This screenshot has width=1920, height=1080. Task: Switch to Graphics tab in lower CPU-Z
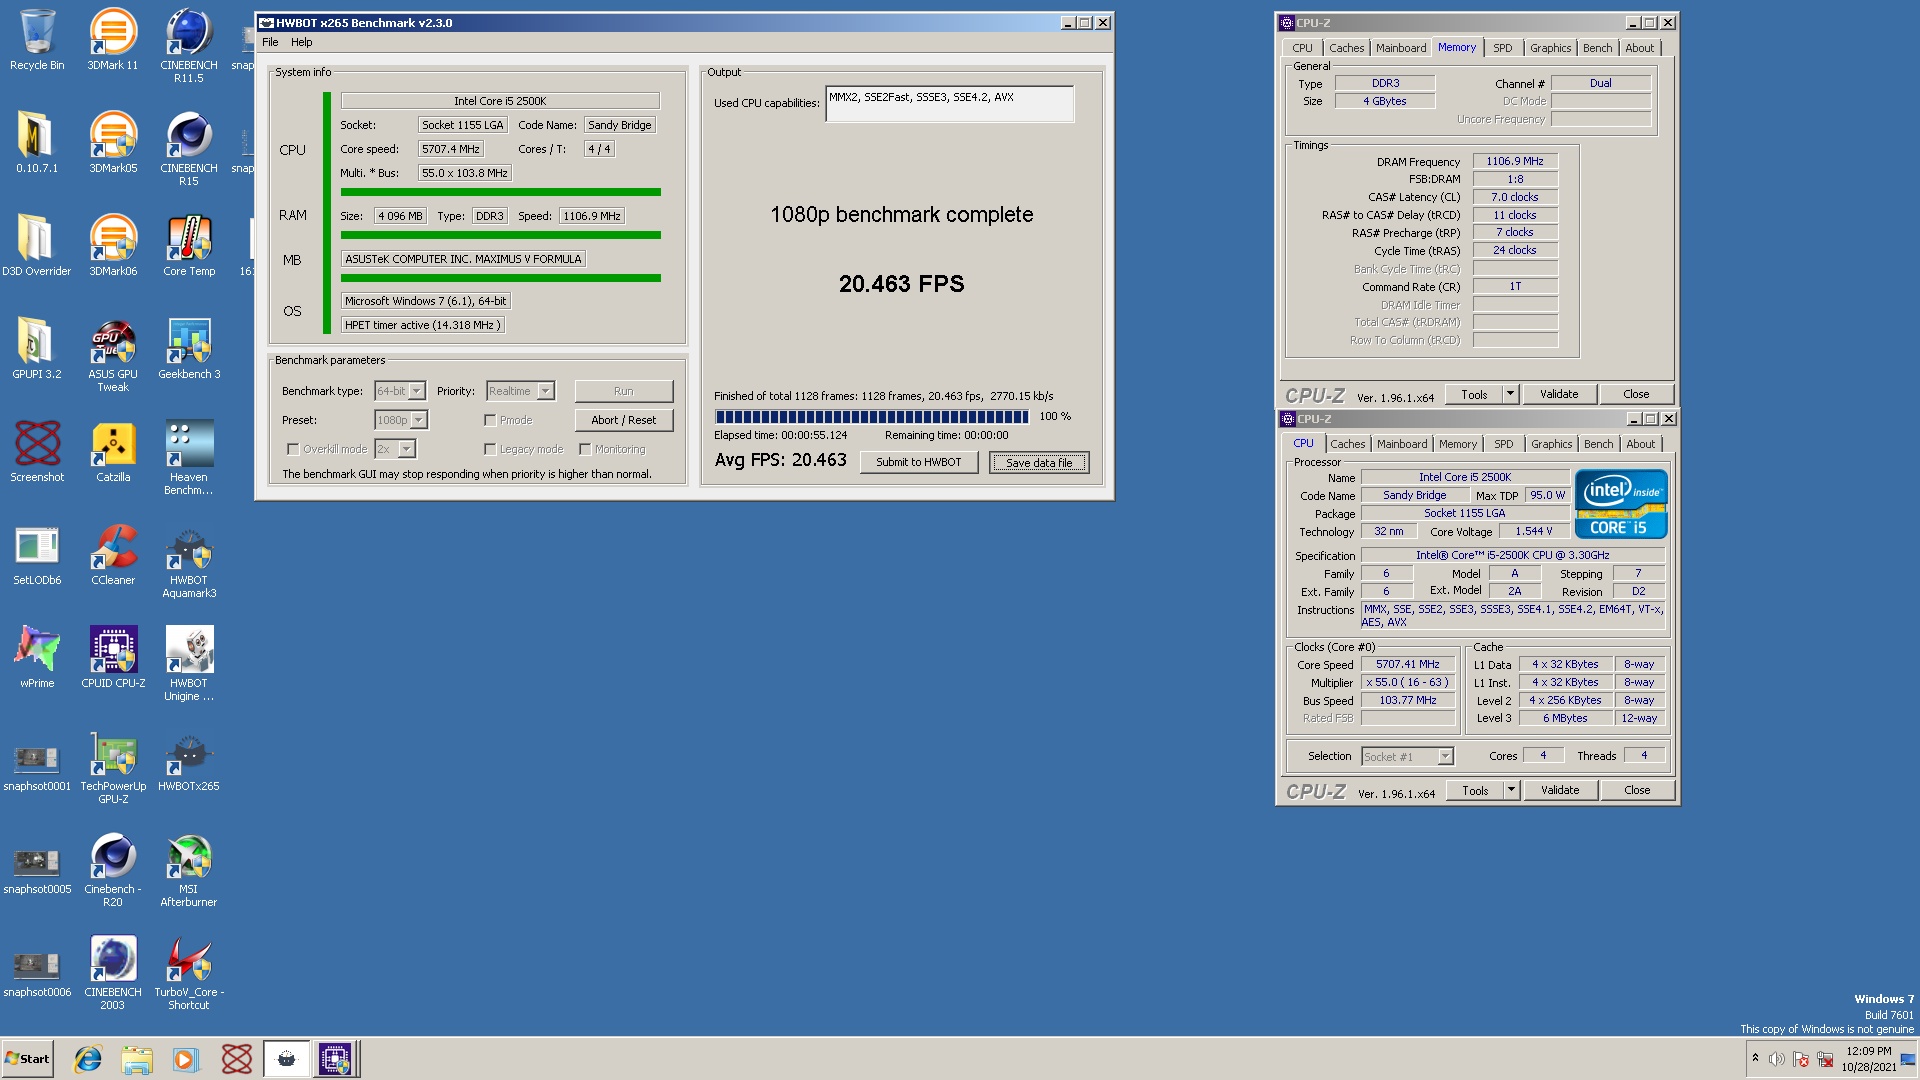tap(1551, 444)
